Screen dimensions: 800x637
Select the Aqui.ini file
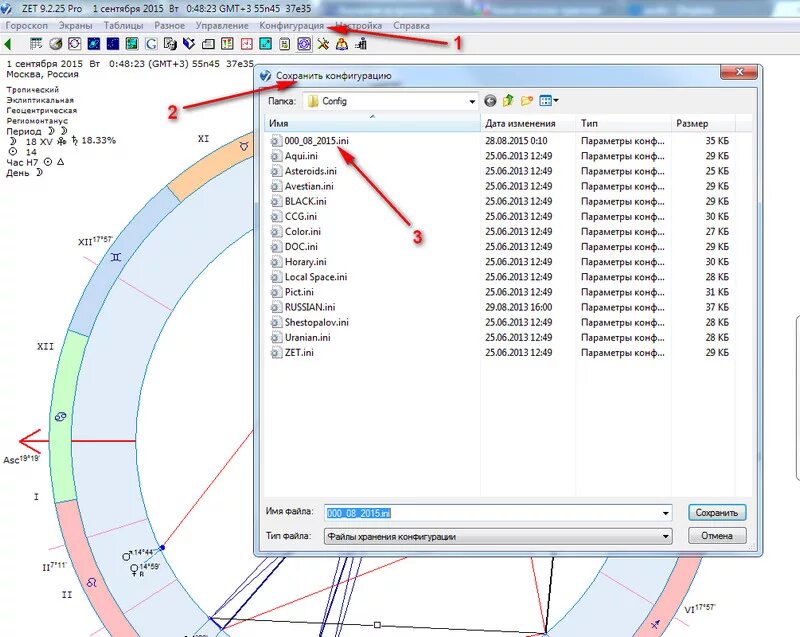point(301,156)
